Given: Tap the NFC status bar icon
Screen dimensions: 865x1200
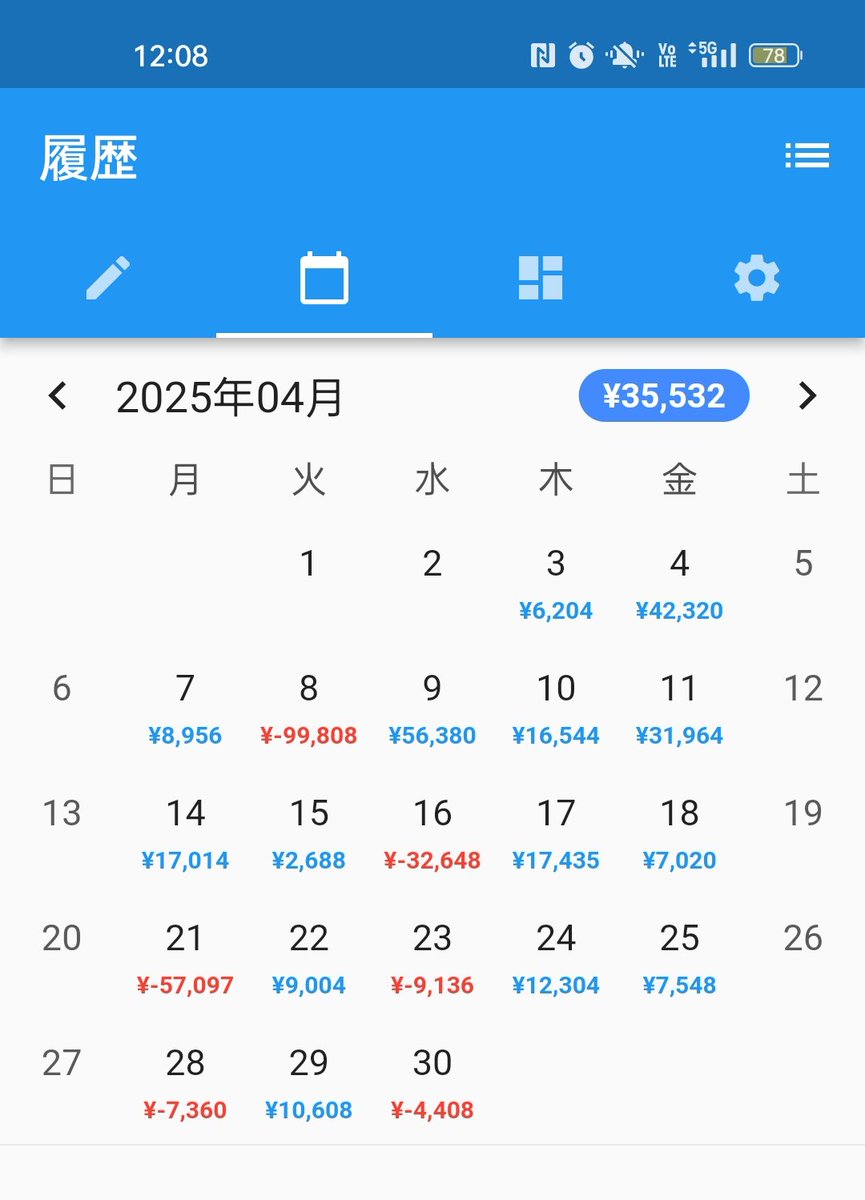Looking at the screenshot, I should 541,56.
